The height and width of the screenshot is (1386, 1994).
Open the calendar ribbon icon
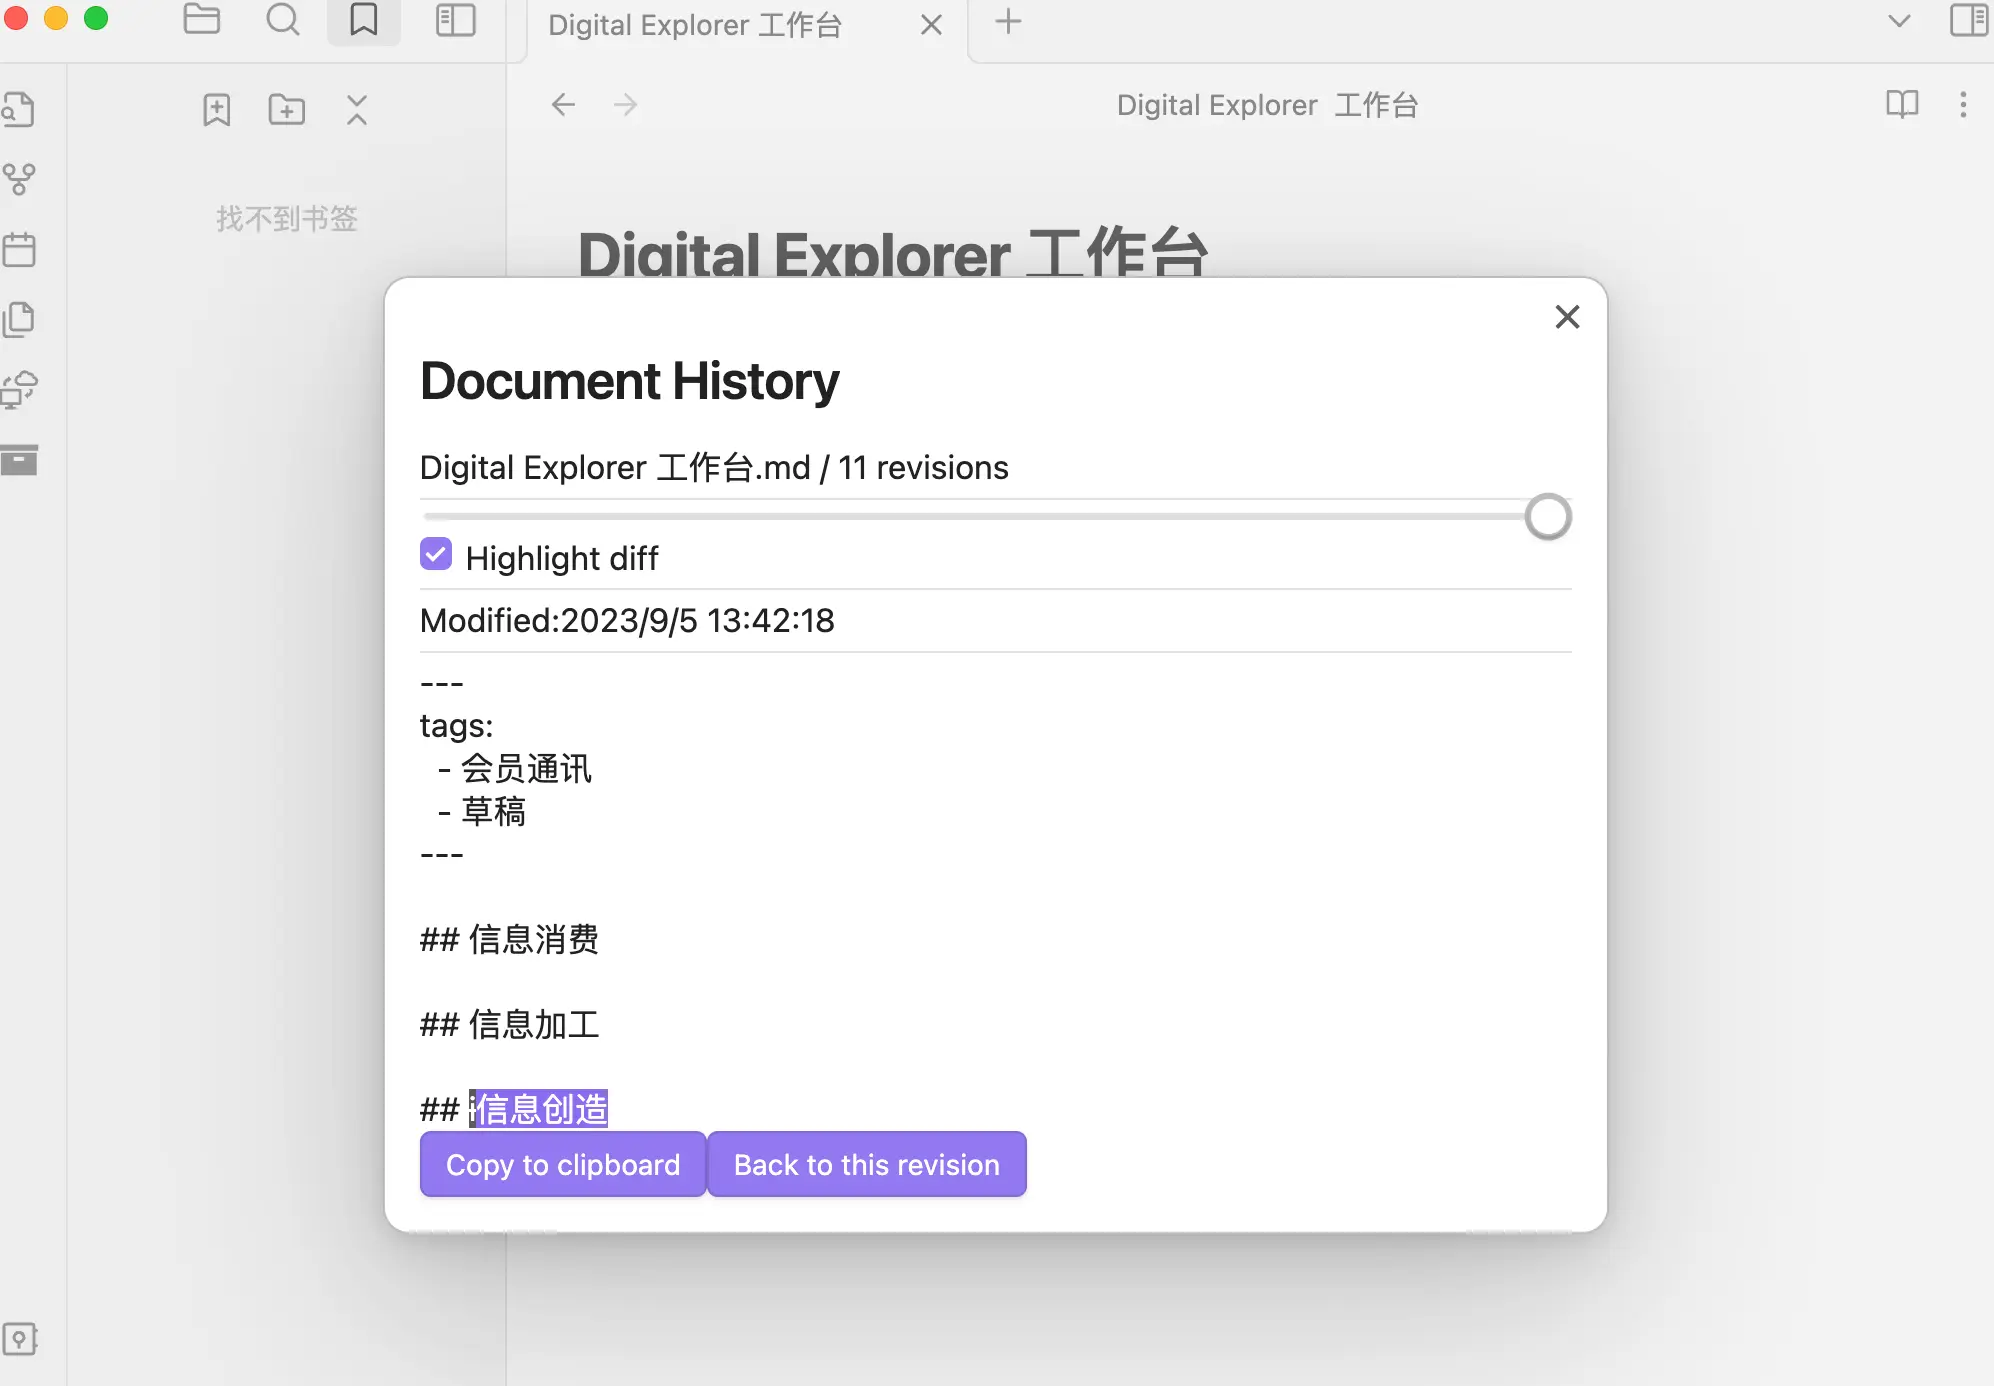tap(19, 249)
